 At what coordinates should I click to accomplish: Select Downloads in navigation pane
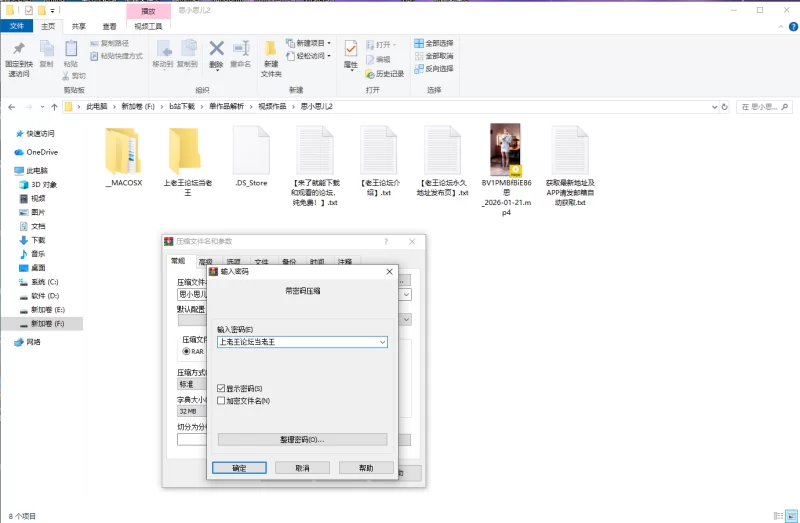[x=38, y=240]
